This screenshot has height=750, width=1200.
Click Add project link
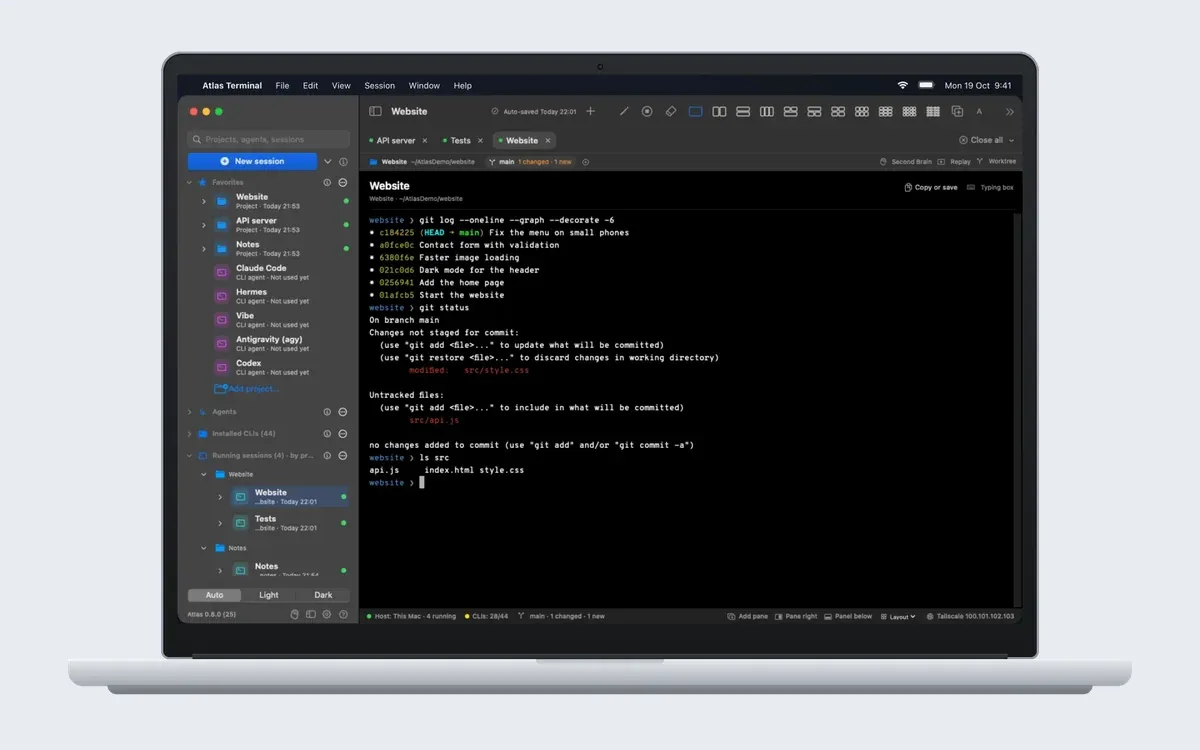tap(247, 389)
